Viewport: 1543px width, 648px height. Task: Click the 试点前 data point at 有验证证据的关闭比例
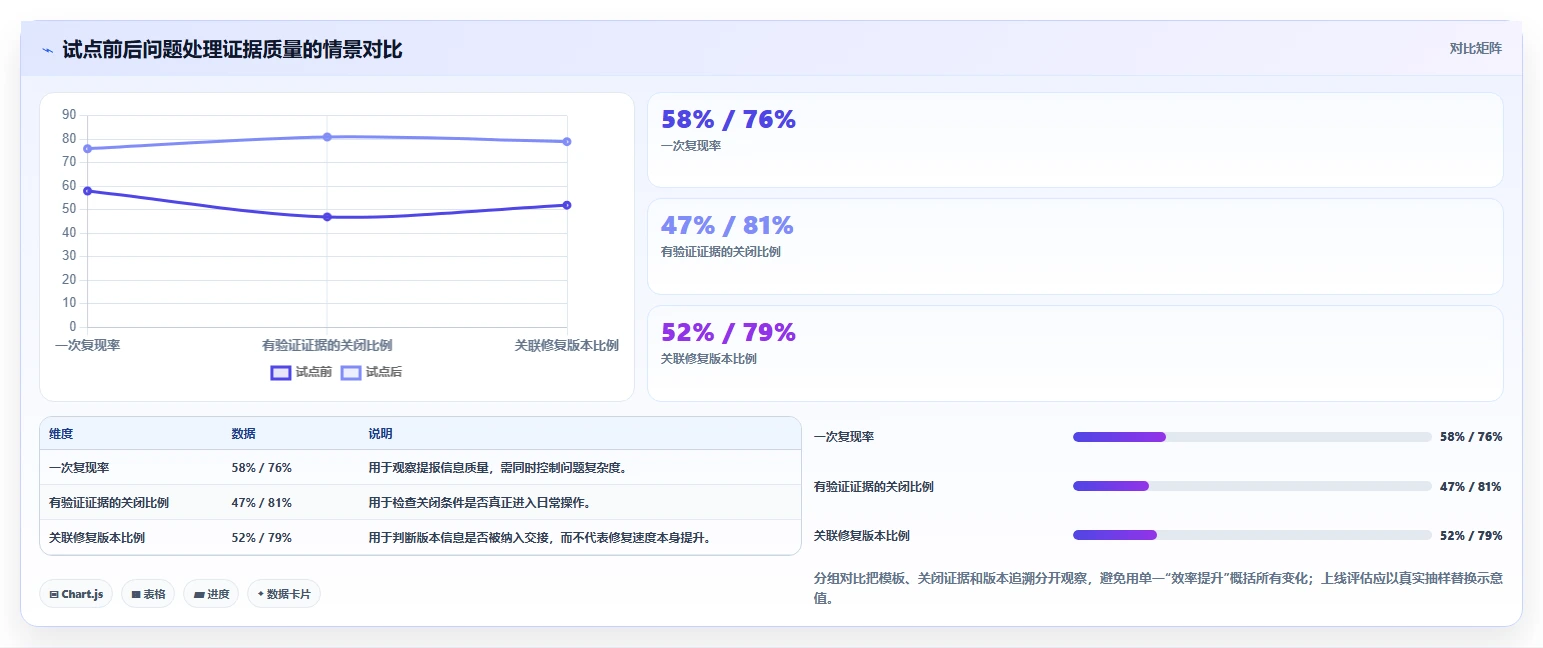click(327, 216)
